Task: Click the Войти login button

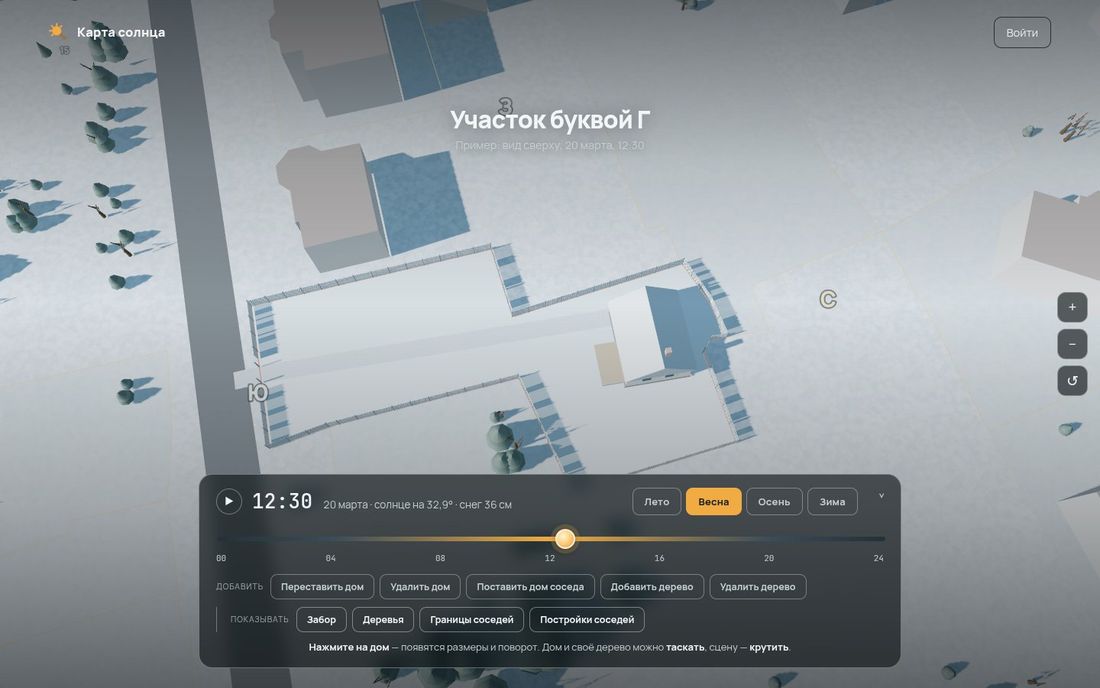Action: point(1022,32)
